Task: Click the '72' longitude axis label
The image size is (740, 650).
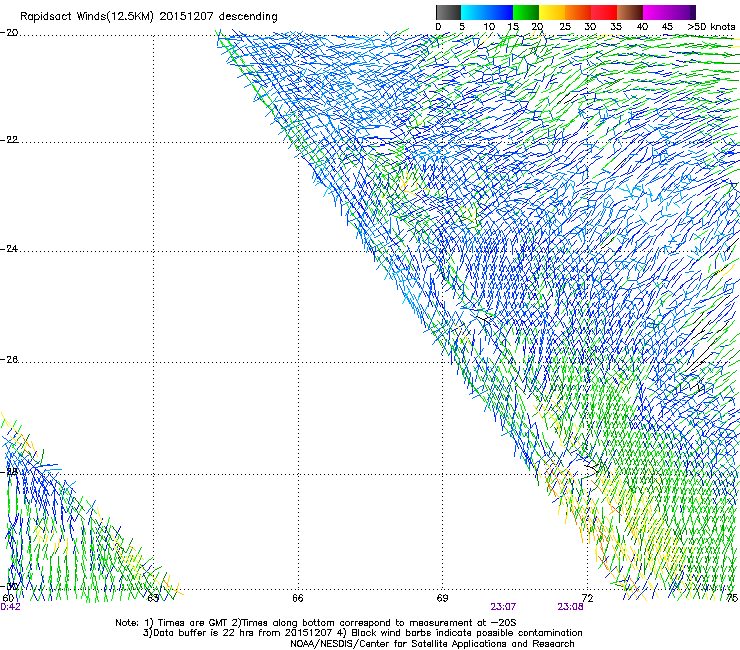Action: point(587,598)
